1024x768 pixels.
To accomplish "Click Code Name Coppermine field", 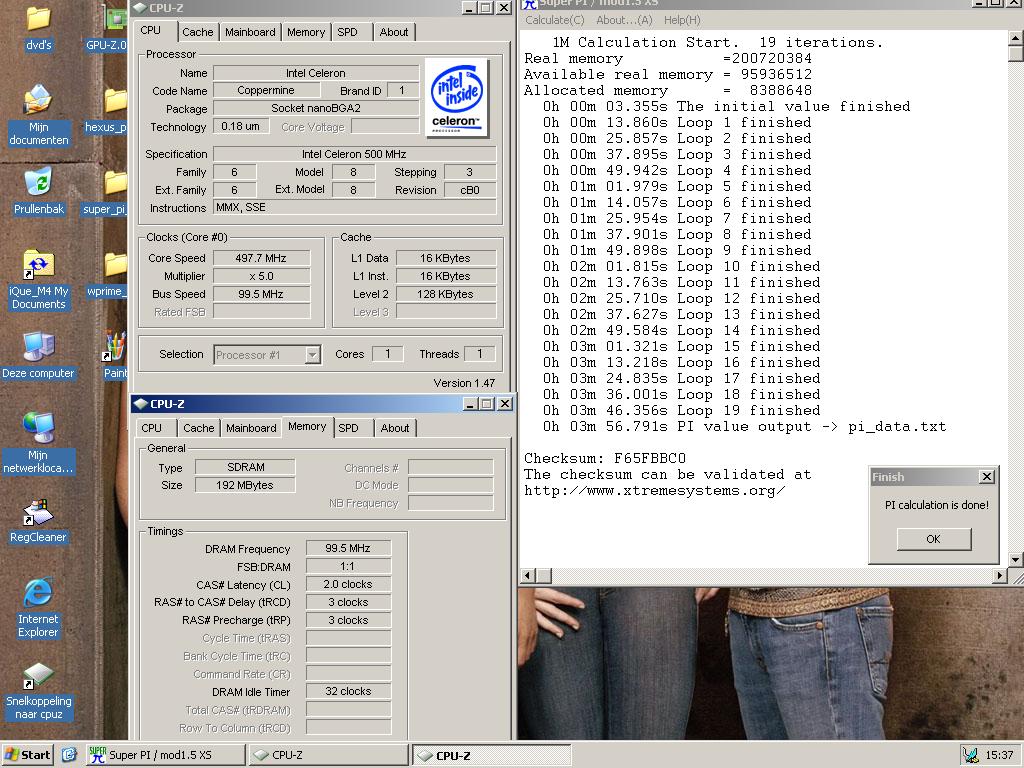I will [266, 91].
